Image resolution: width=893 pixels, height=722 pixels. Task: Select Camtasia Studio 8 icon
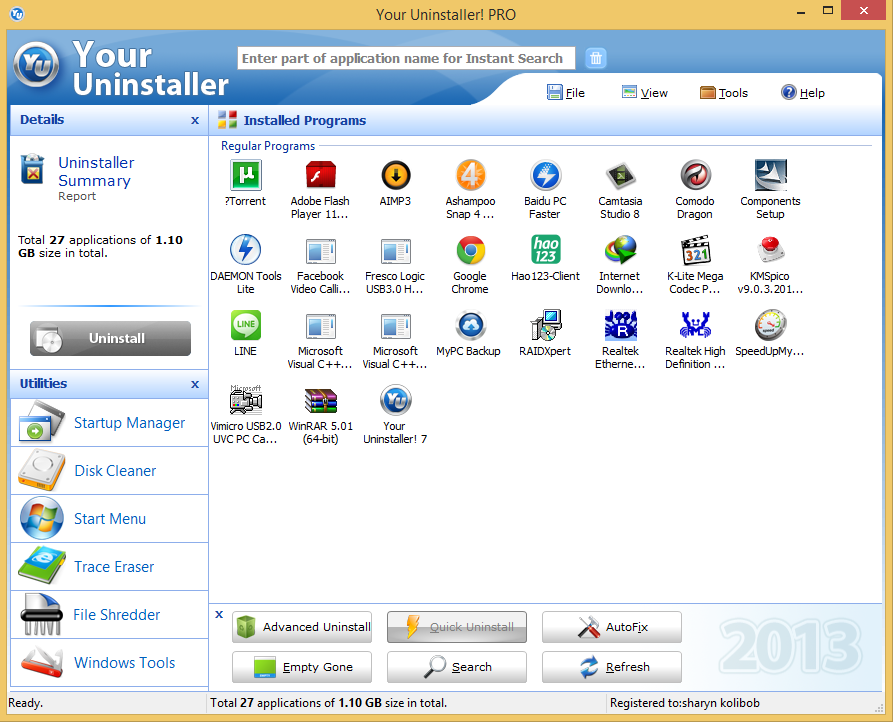click(620, 175)
